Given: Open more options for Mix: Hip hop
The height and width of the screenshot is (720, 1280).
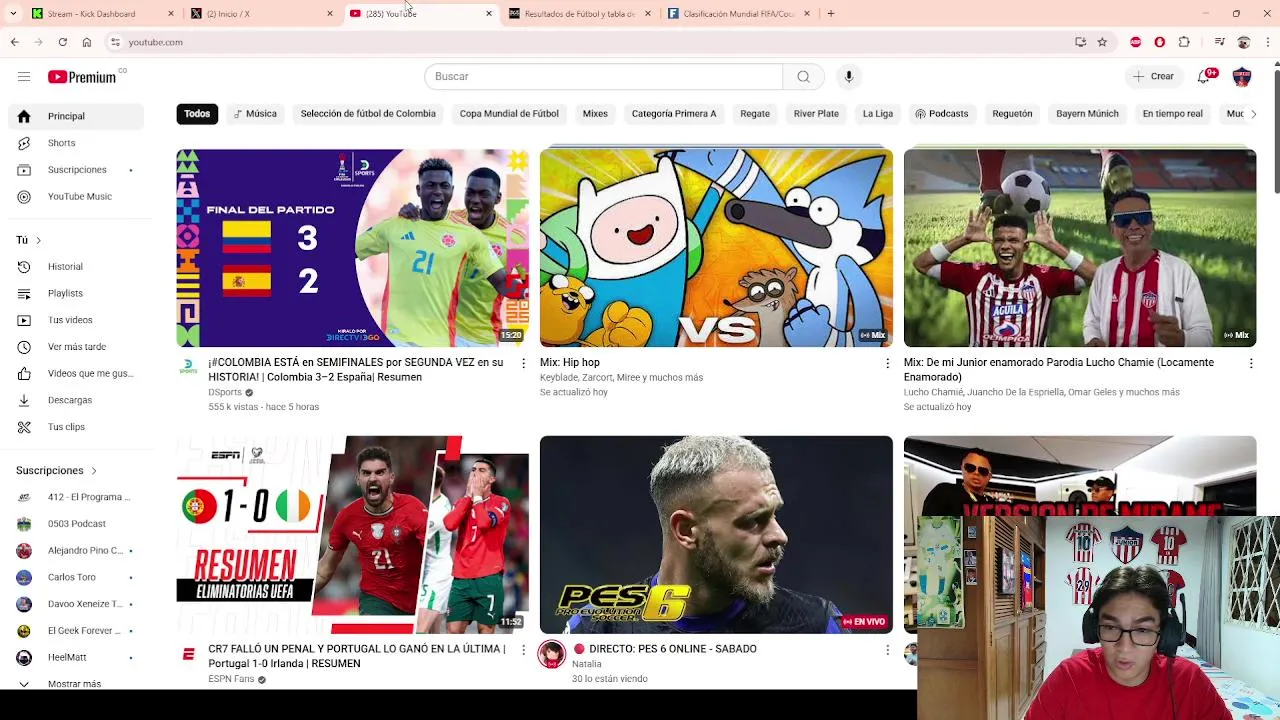Looking at the screenshot, I should [x=887, y=363].
